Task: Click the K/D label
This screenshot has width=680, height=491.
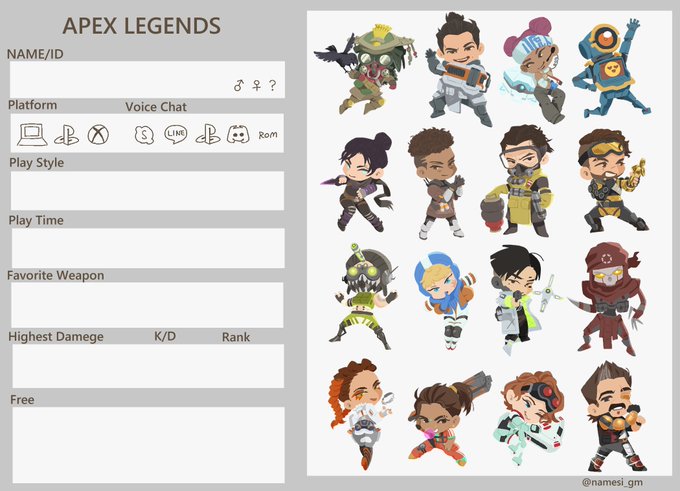Action: pos(165,336)
